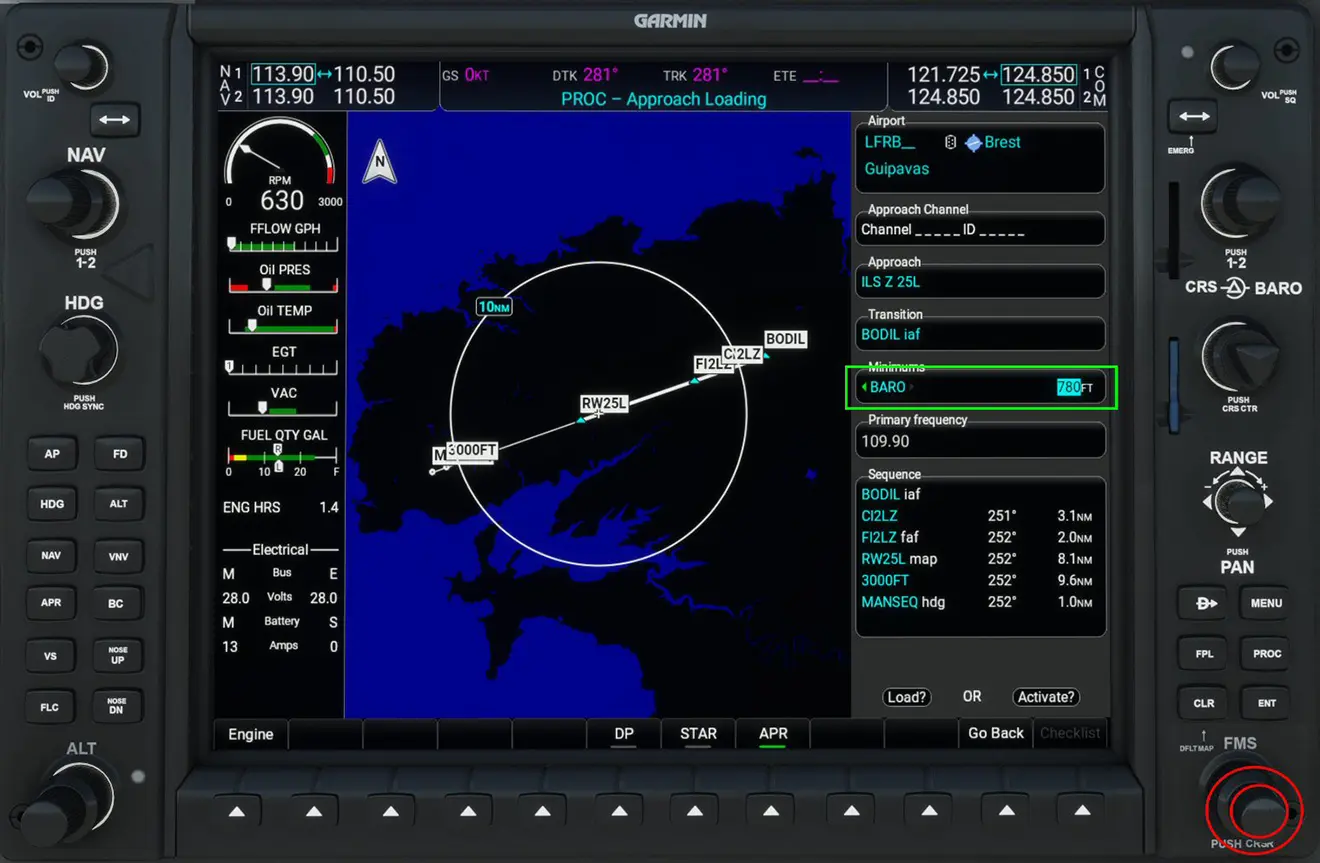Select the APR softkey on screen
The image size is (1320, 863).
tap(773, 734)
